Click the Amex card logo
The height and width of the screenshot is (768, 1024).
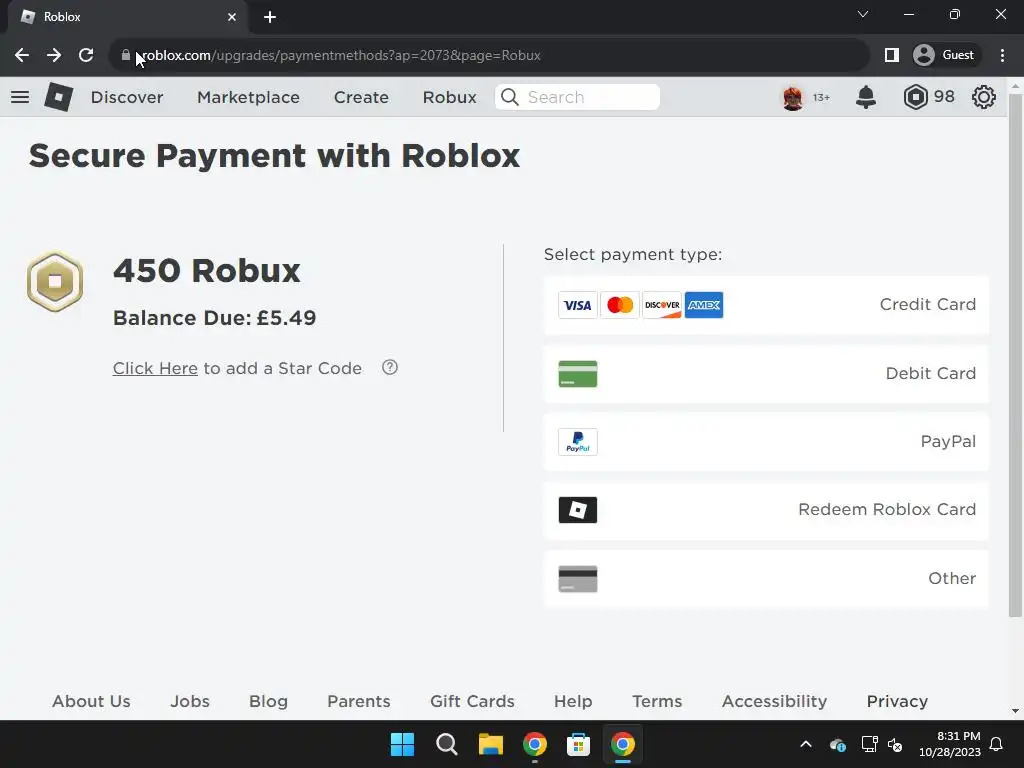pos(704,305)
